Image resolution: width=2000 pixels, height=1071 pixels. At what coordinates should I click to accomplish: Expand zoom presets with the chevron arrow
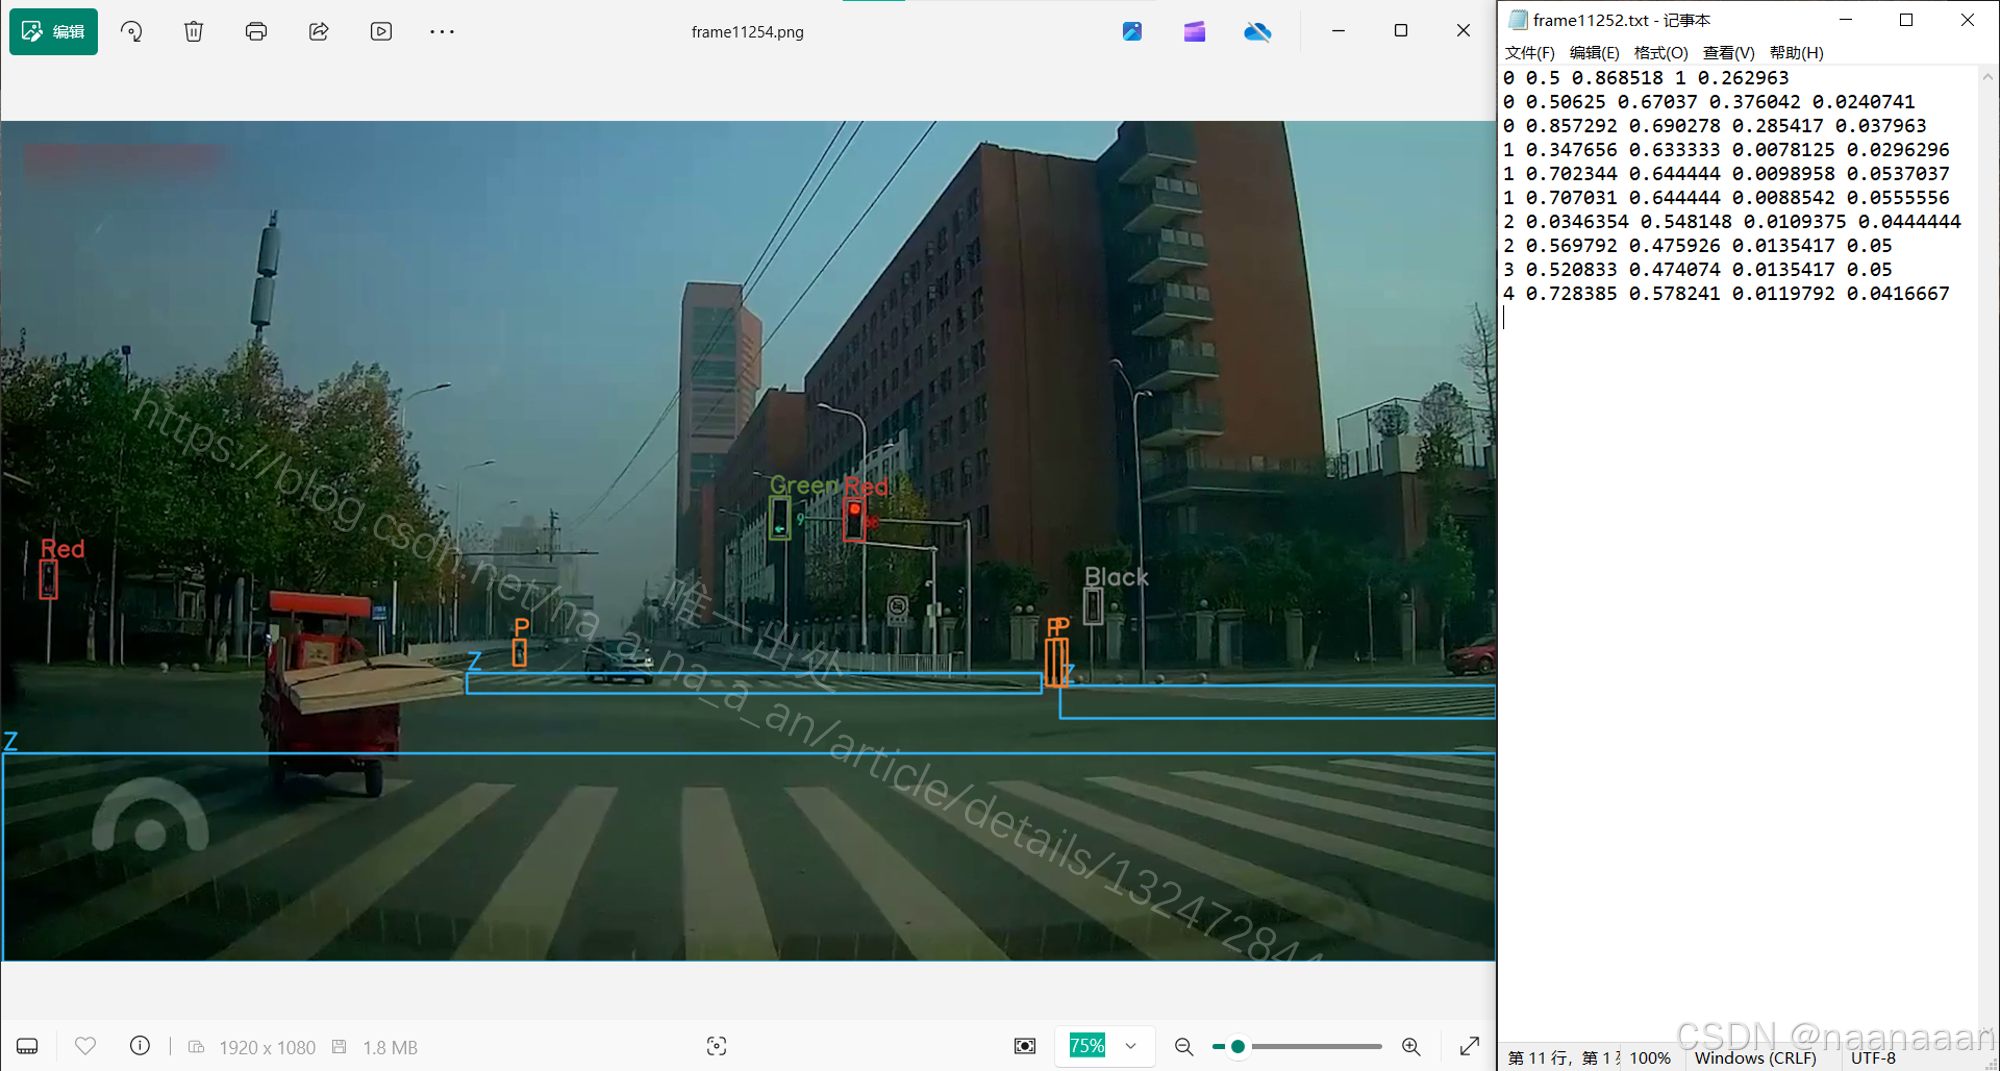(x=1131, y=1046)
